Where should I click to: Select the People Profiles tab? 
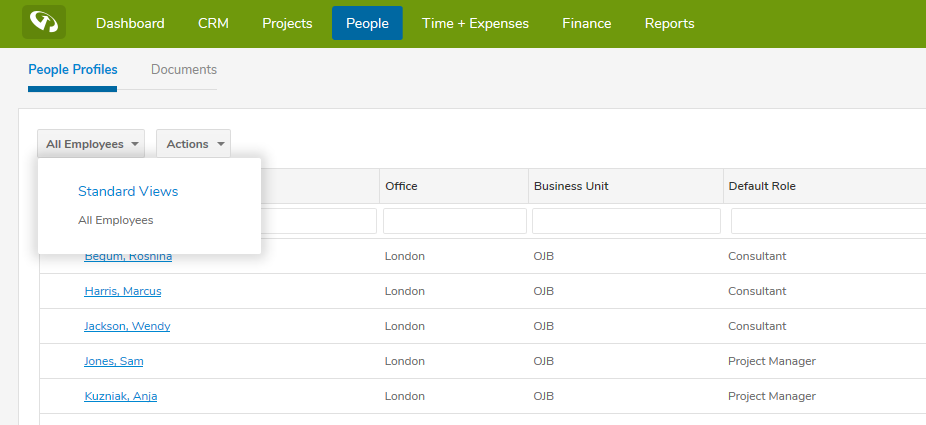pos(73,70)
